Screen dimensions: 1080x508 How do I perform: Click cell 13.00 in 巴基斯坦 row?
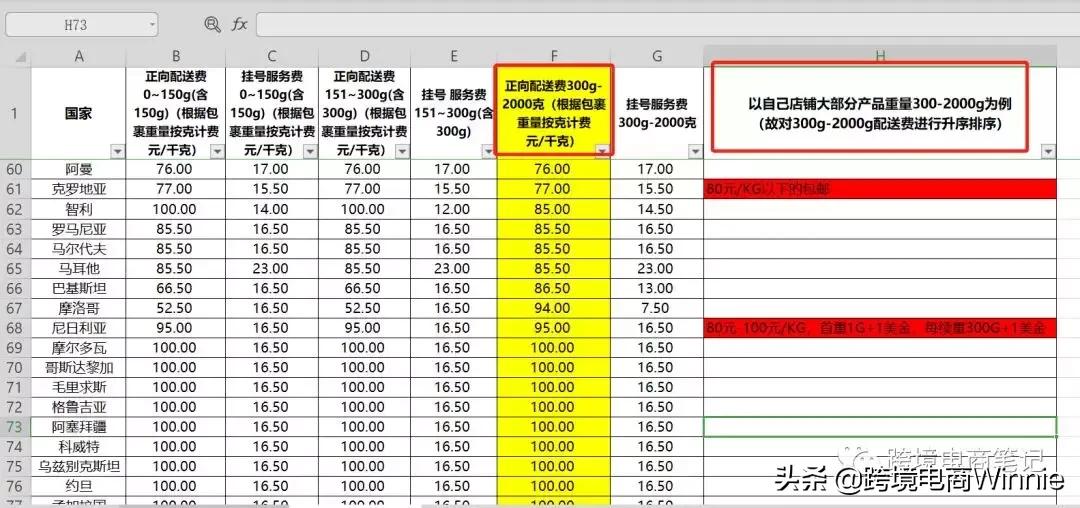click(x=656, y=288)
